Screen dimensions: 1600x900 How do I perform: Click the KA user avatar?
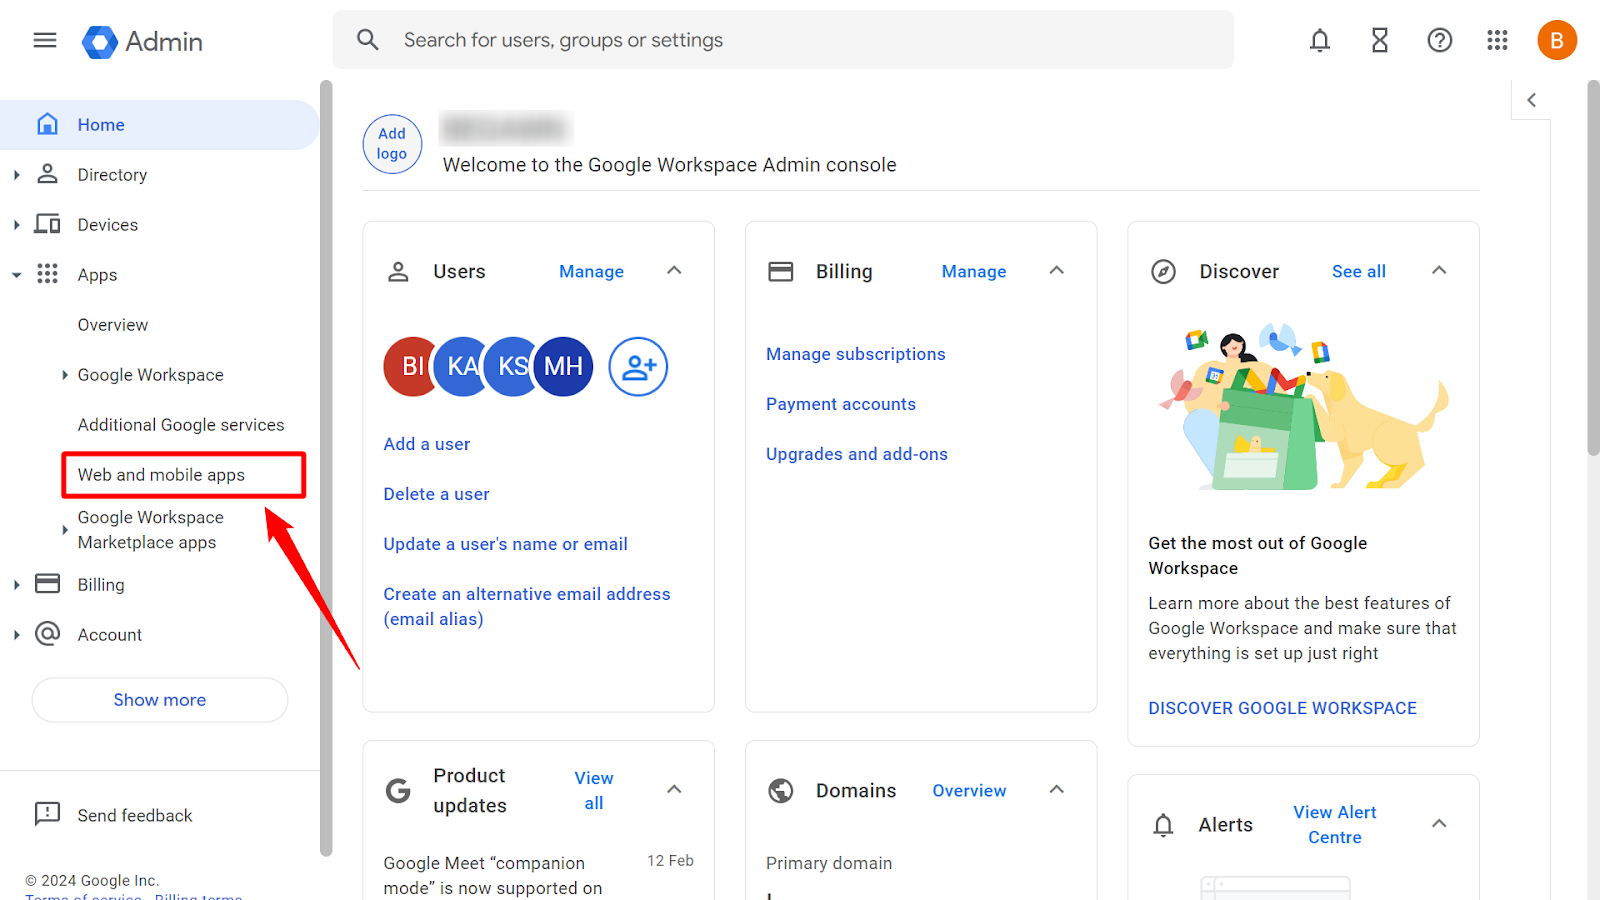[460, 367]
